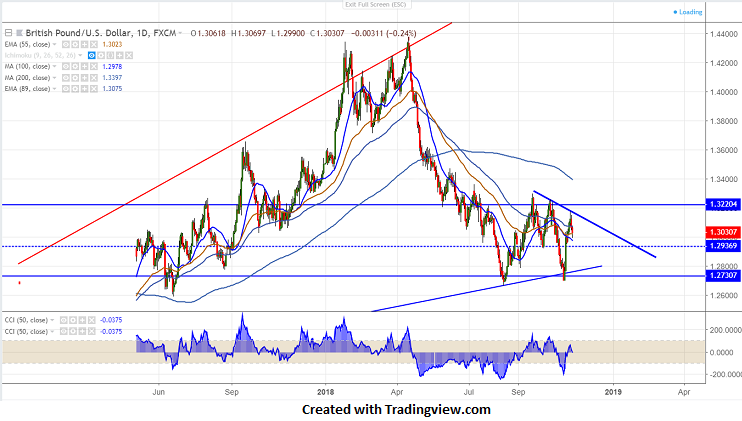Toggle visibility of the lower CCI indicator
This screenshot has height=421, width=742.
coord(63,331)
